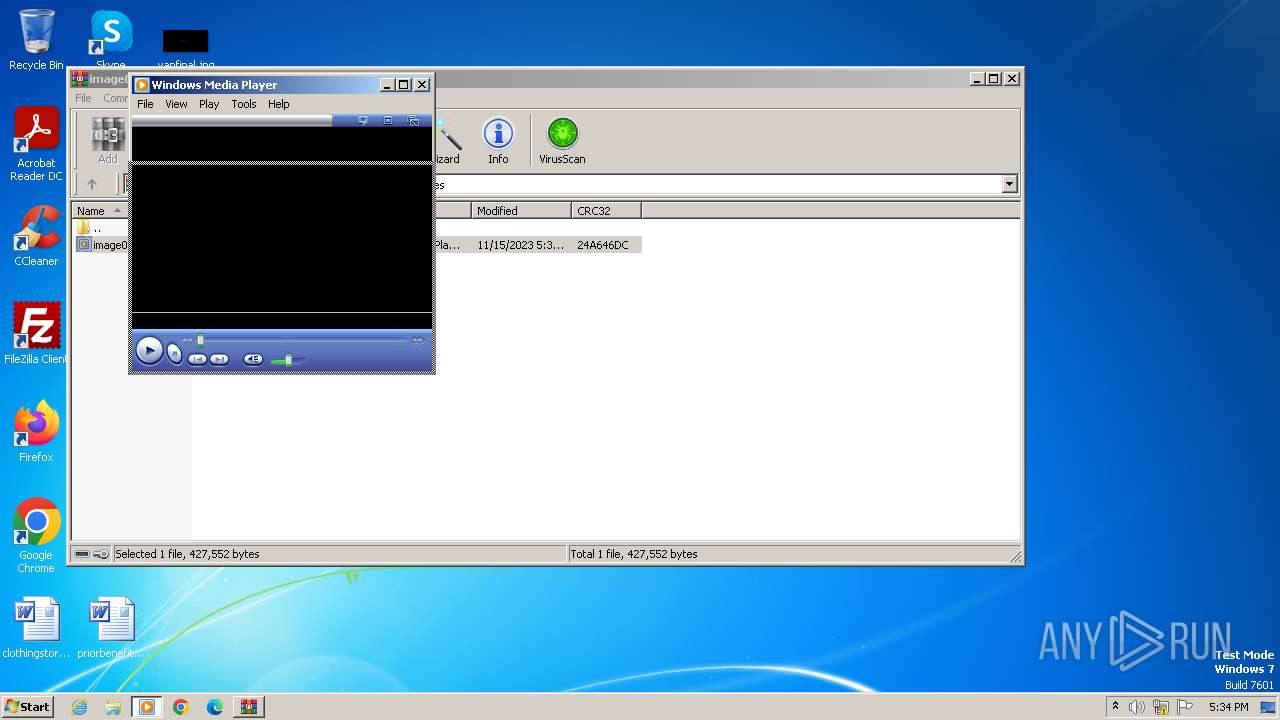Open Chrome from taskbar
The width and height of the screenshot is (1280, 720).
click(x=181, y=707)
